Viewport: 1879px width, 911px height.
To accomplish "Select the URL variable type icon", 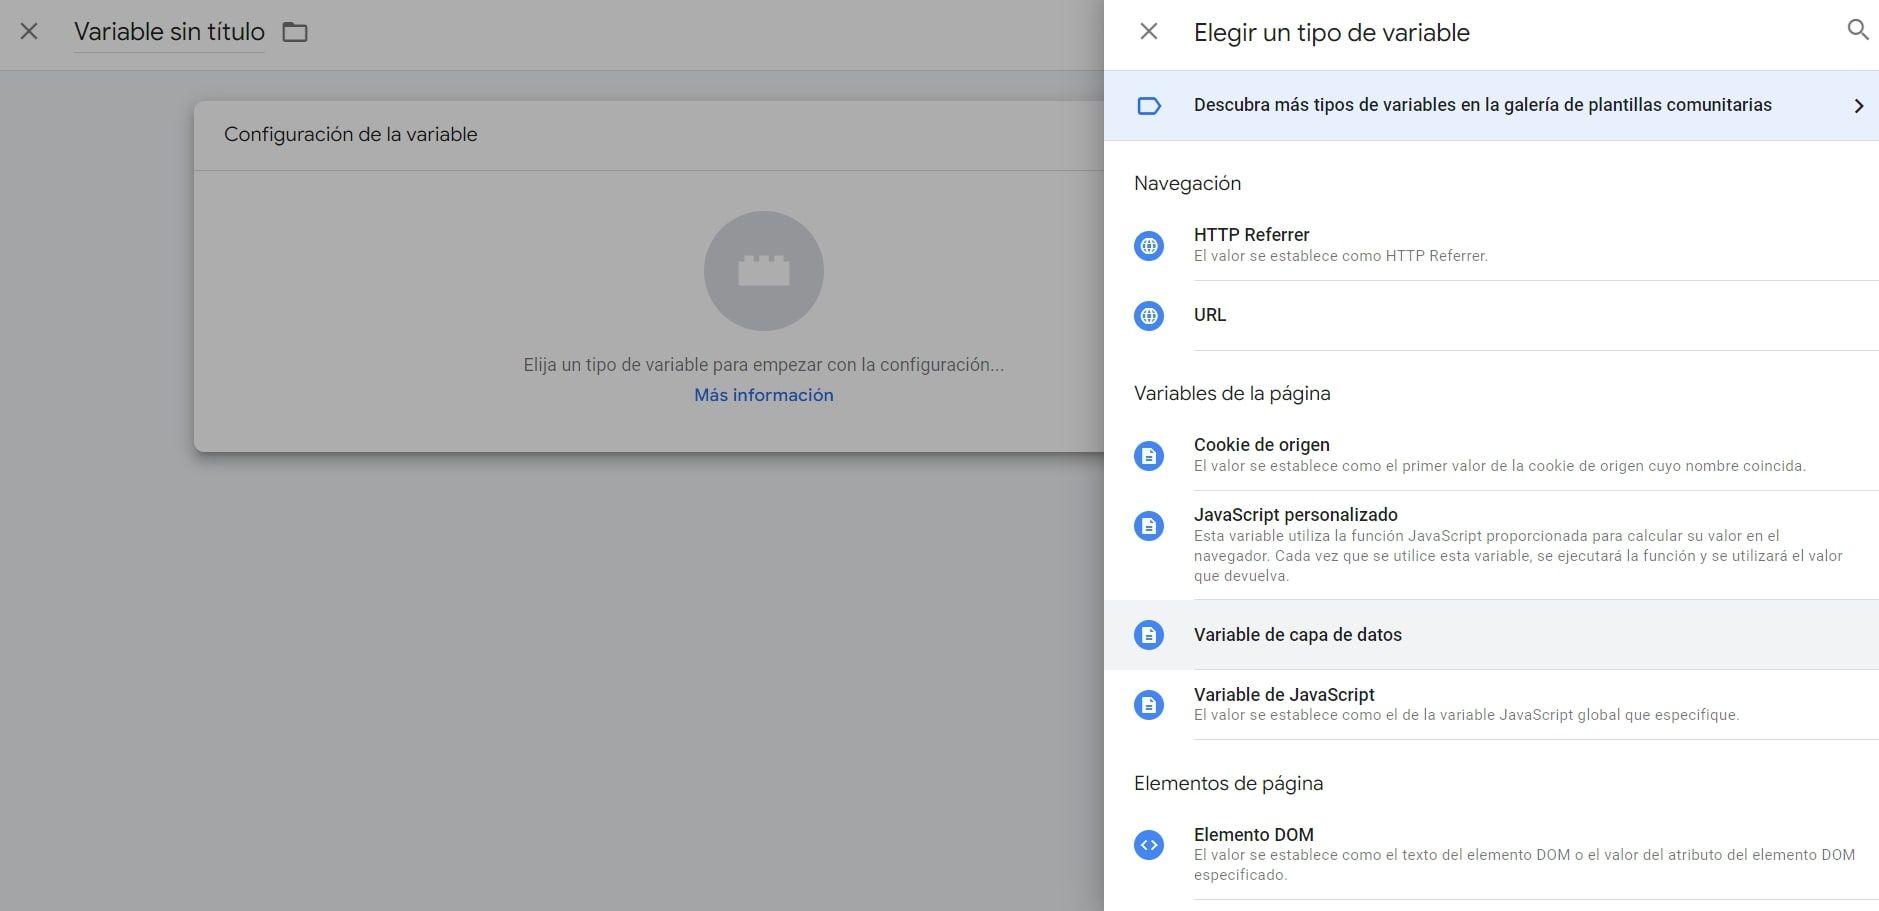I will 1150,315.
